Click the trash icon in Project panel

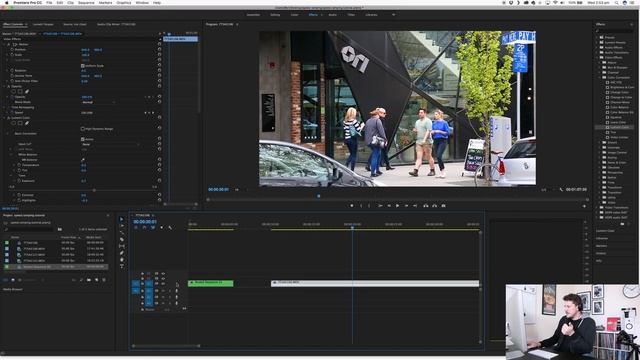(104, 280)
